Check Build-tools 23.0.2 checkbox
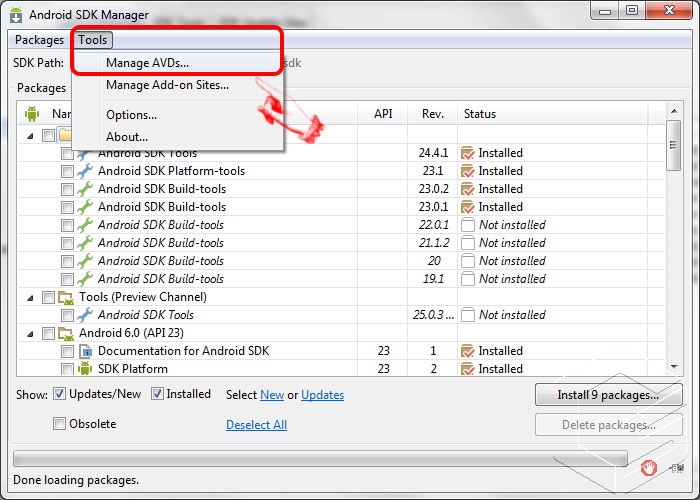This screenshot has height=500, width=700. [x=67, y=189]
